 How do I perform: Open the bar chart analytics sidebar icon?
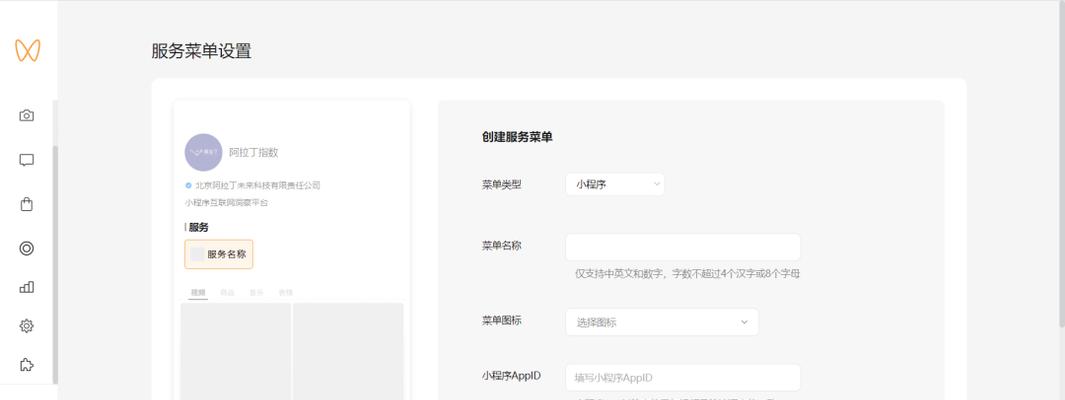coord(26,287)
